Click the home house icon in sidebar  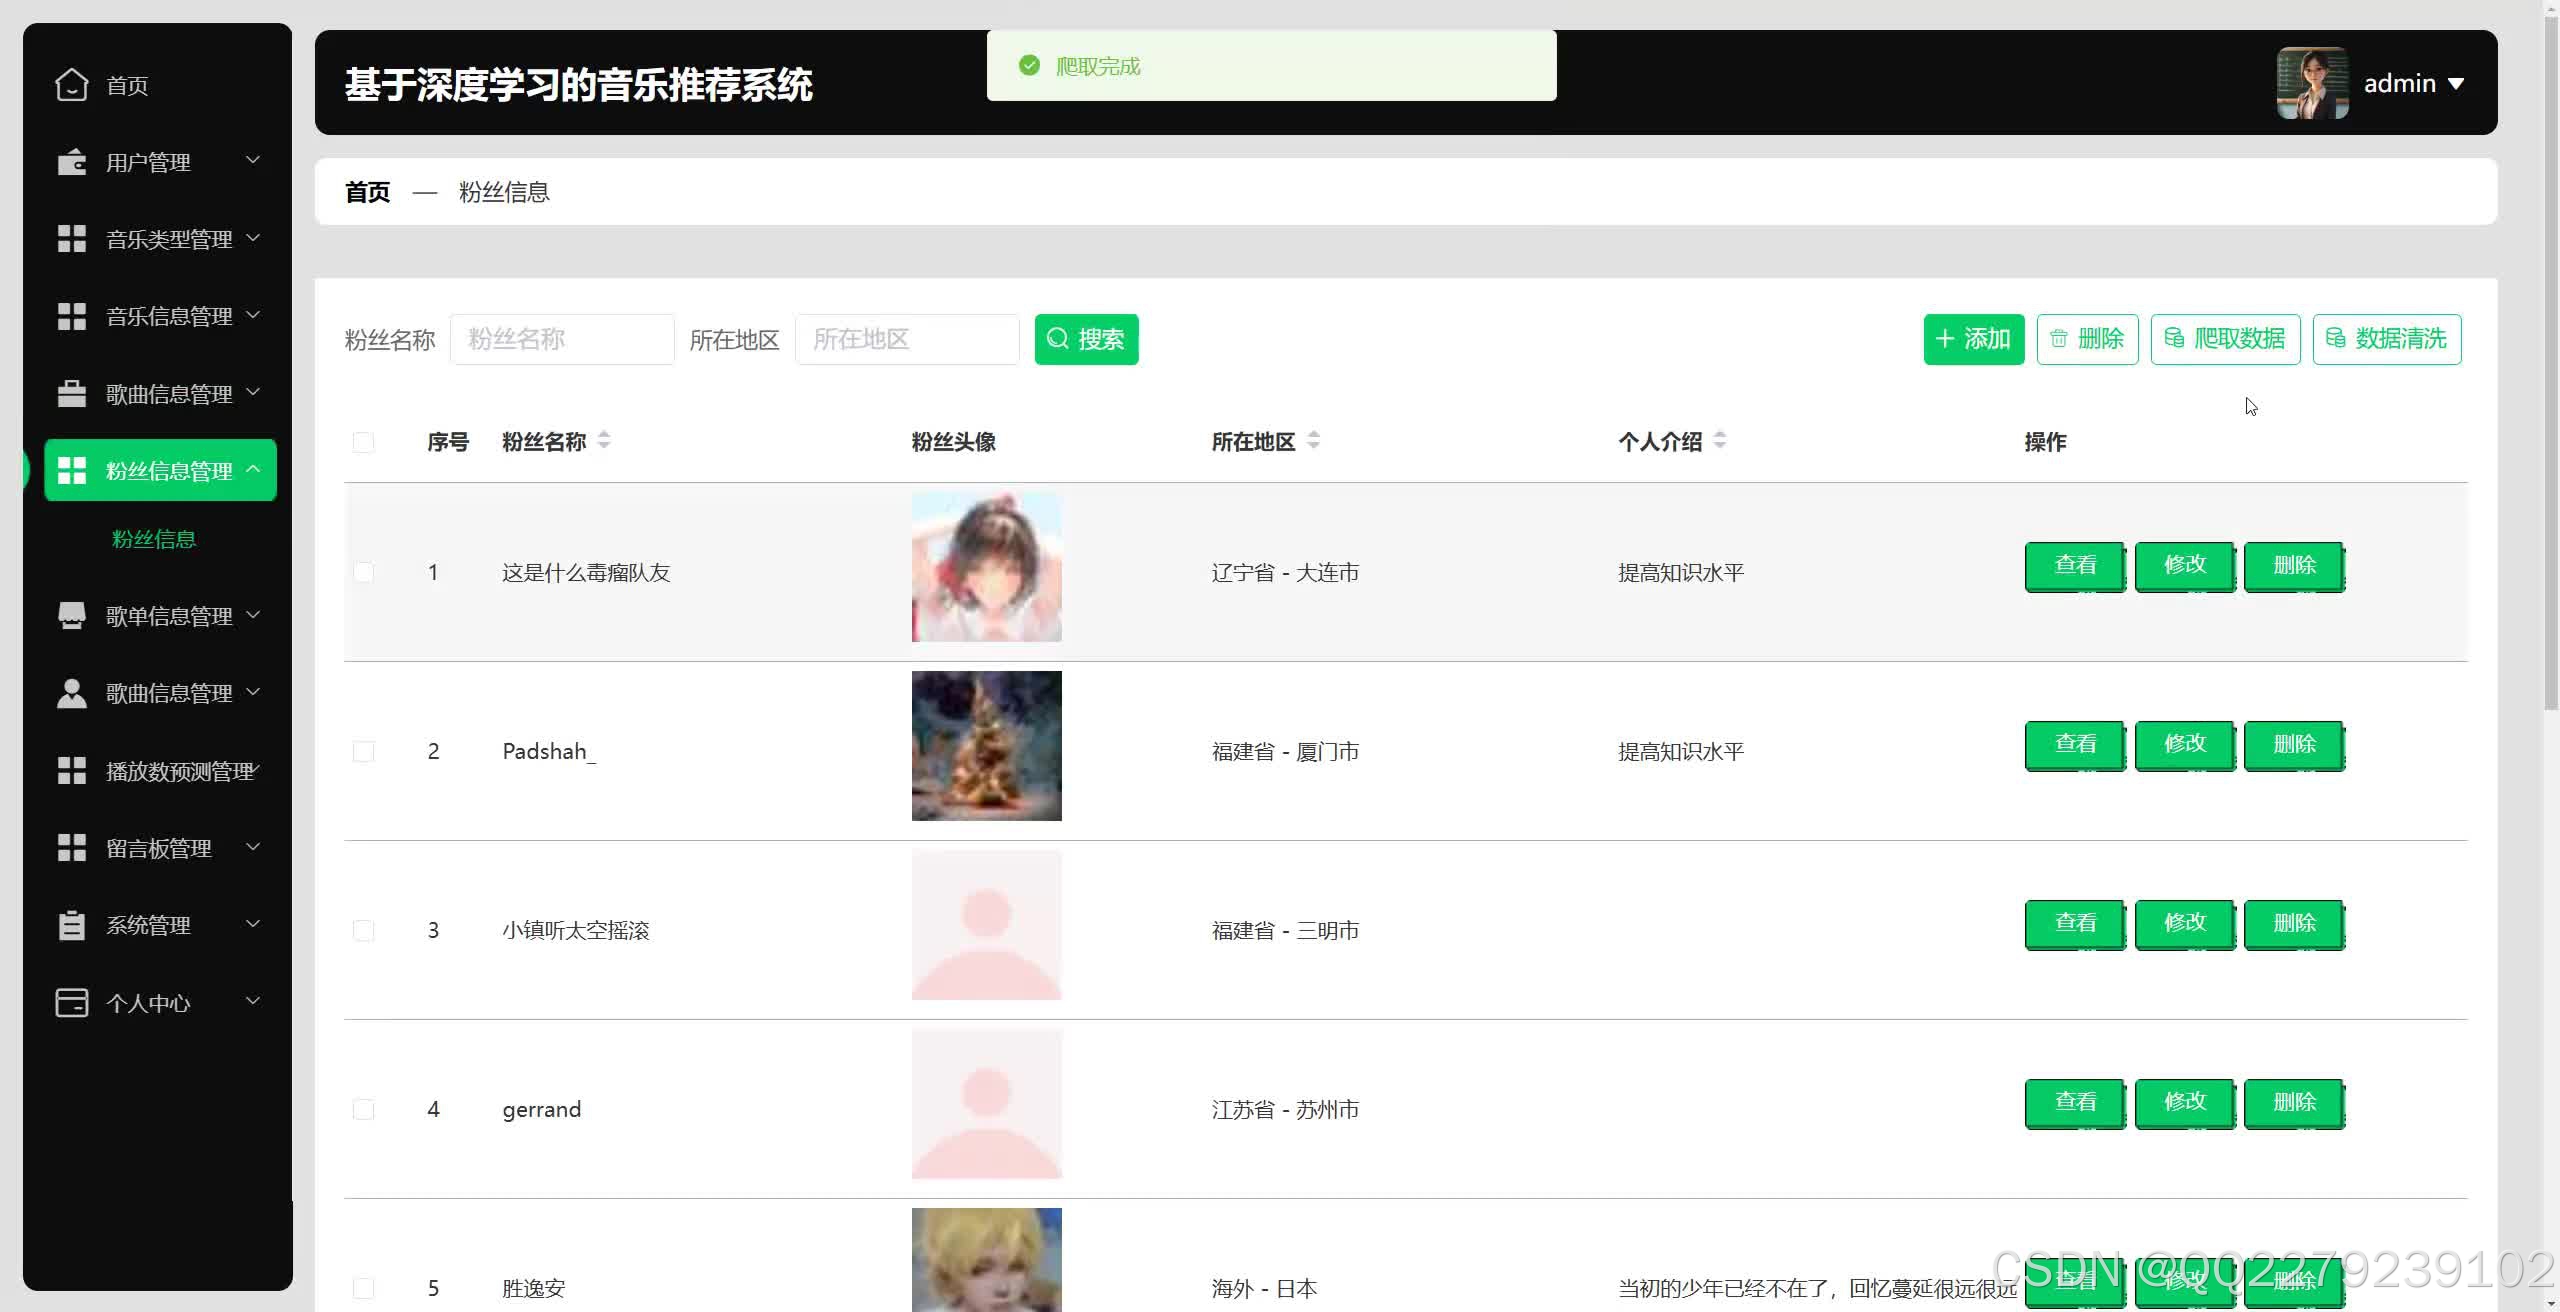click(x=71, y=85)
